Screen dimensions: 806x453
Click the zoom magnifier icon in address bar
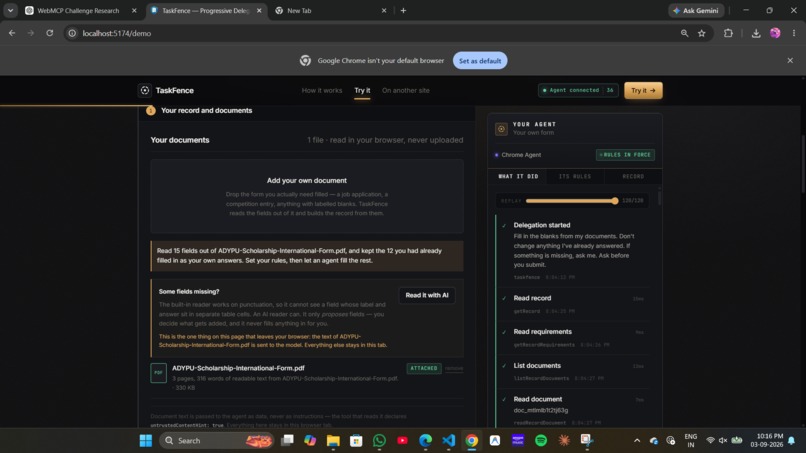[684, 33]
